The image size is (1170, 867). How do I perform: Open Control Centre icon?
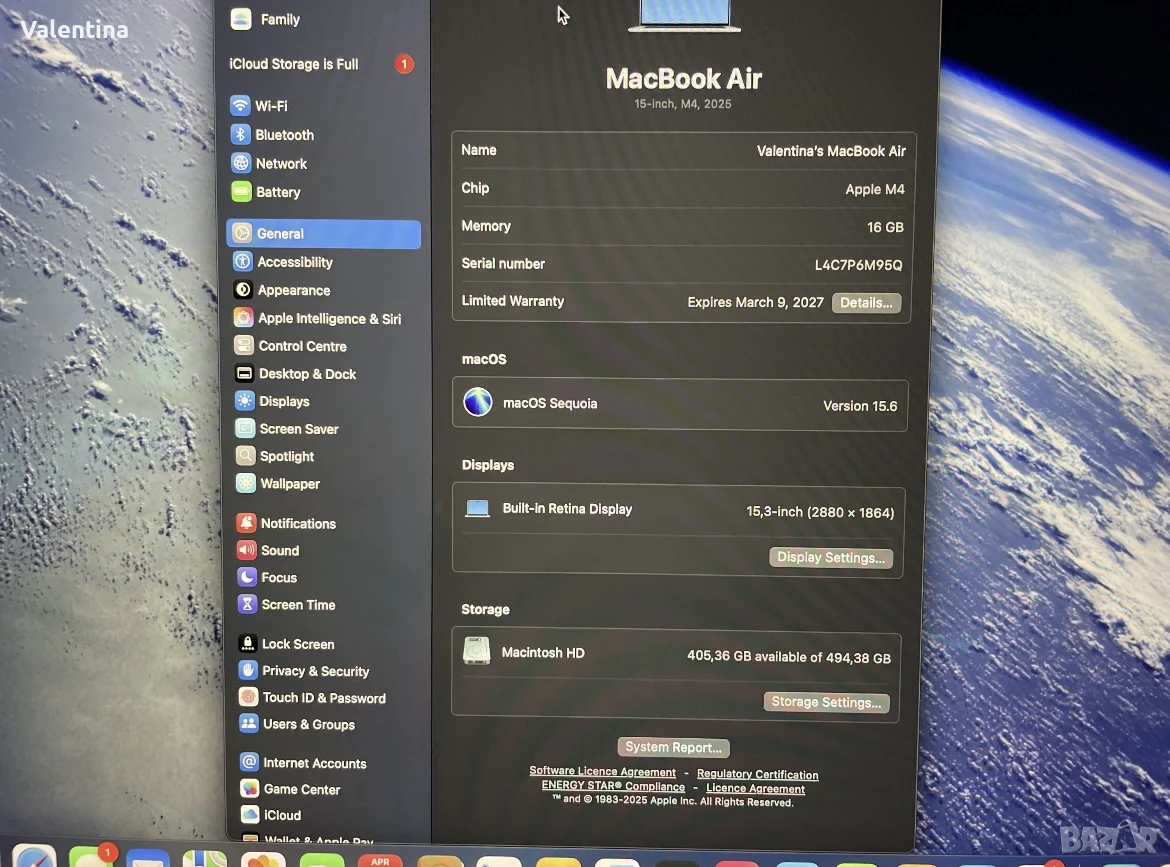click(244, 345)
